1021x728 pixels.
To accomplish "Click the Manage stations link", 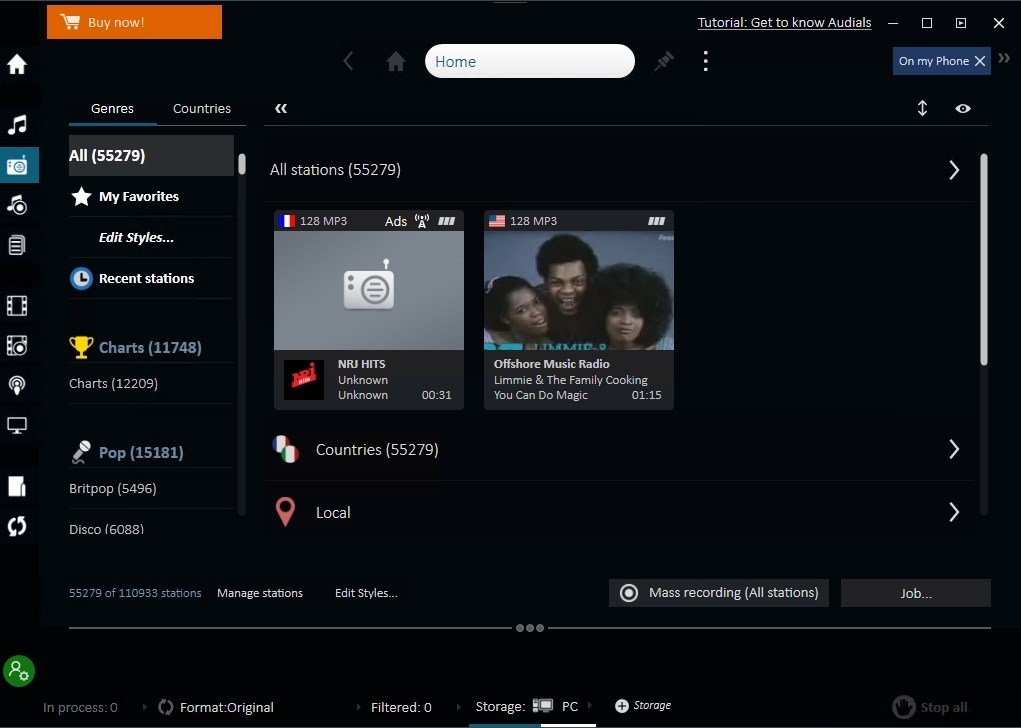I will click(260, 593).
